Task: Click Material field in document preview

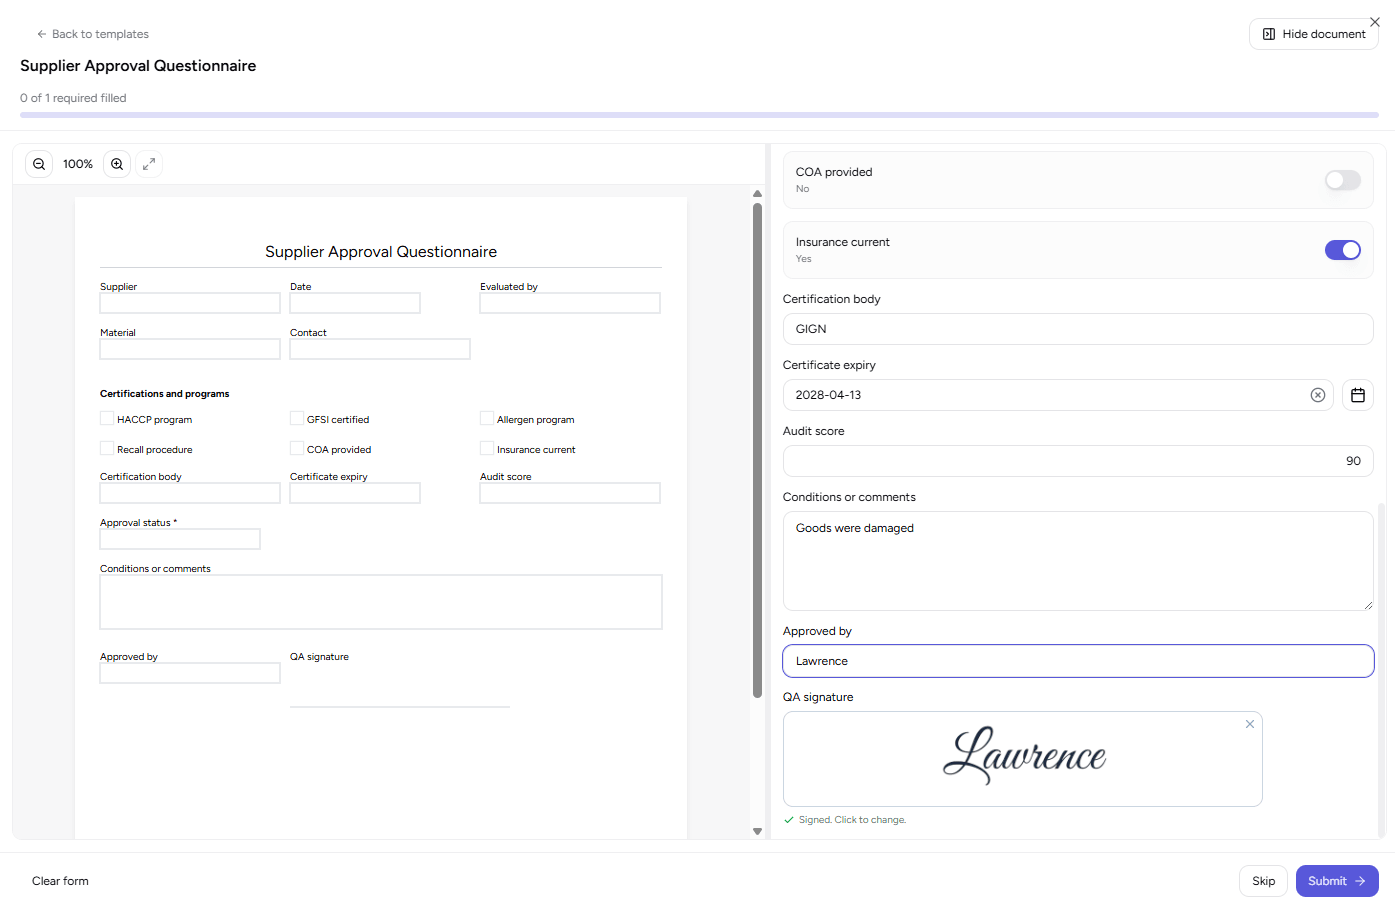Action: tap(190, 349)
